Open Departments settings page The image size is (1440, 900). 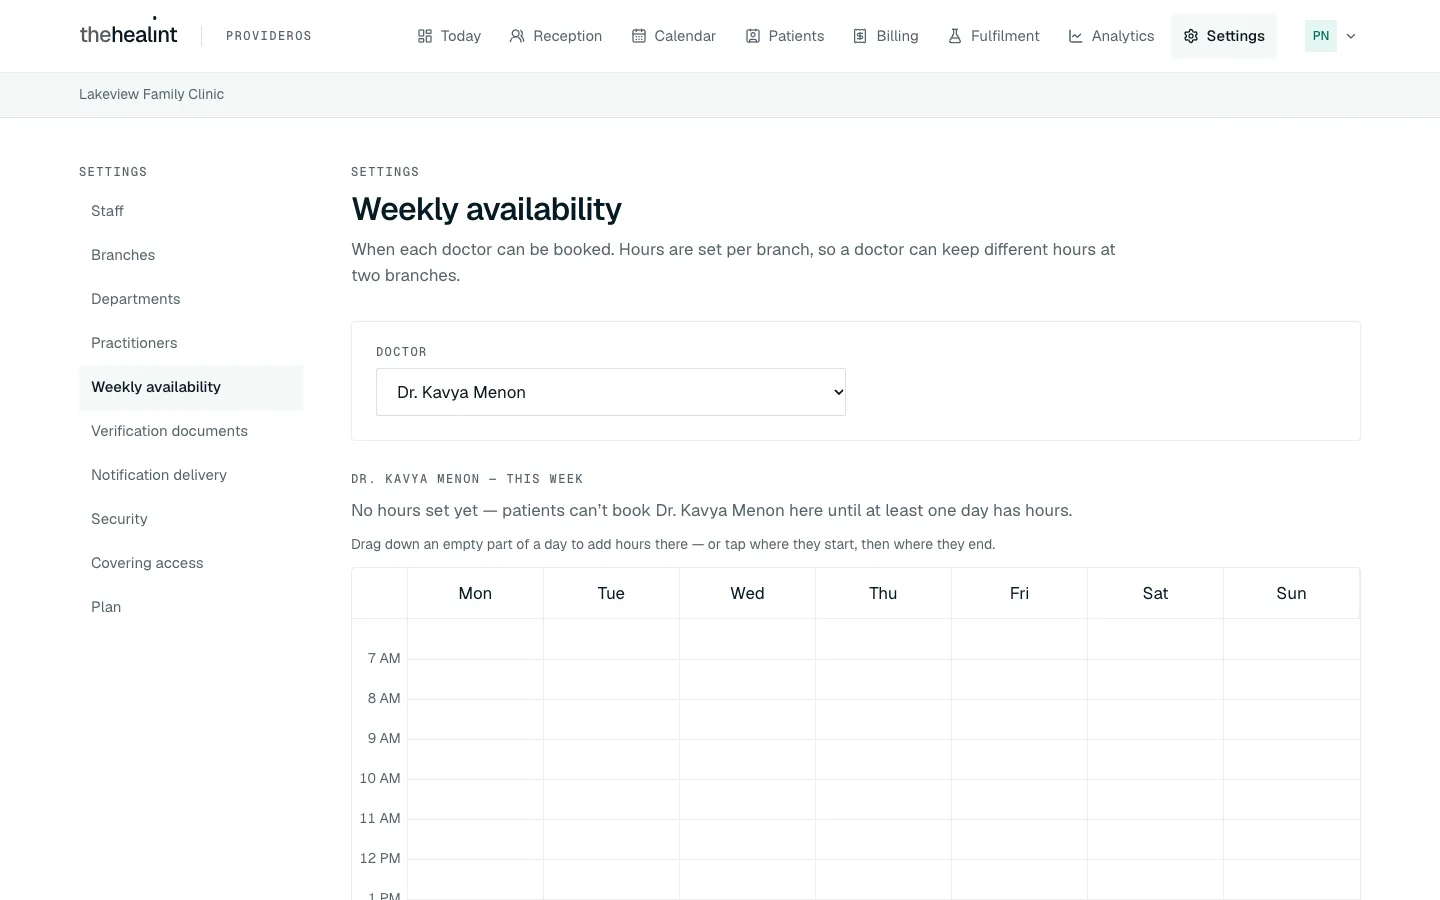pyautogui.click(x=191, y=299)
